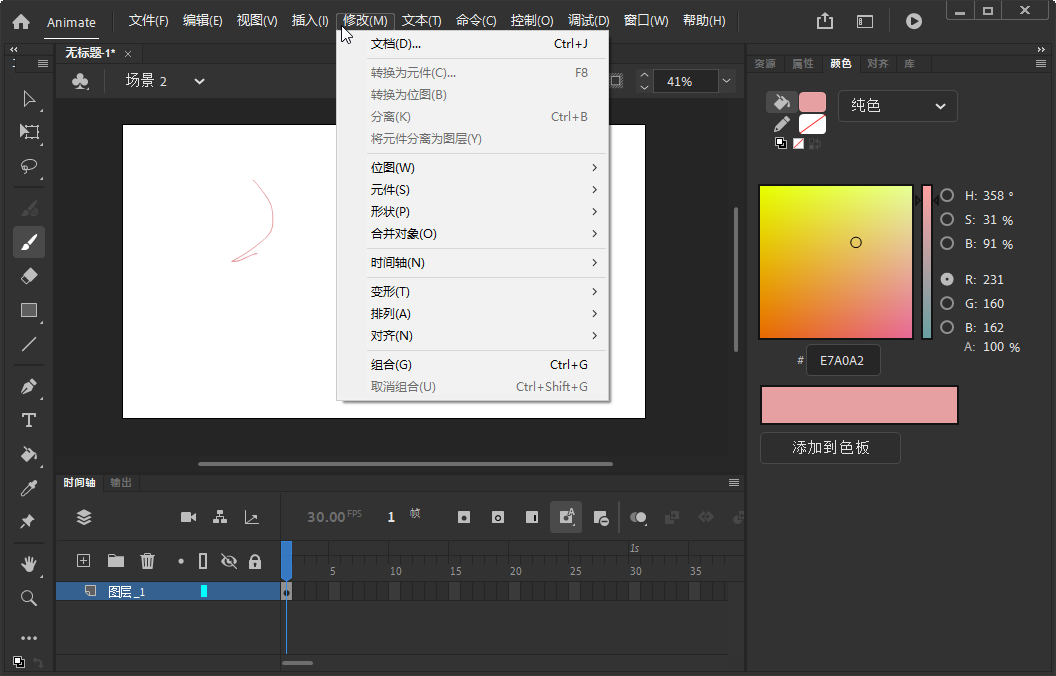Click the camera icon in the timeline toolbar
This screenshot has width=1056, height=676.
click(x=188, y=517)
